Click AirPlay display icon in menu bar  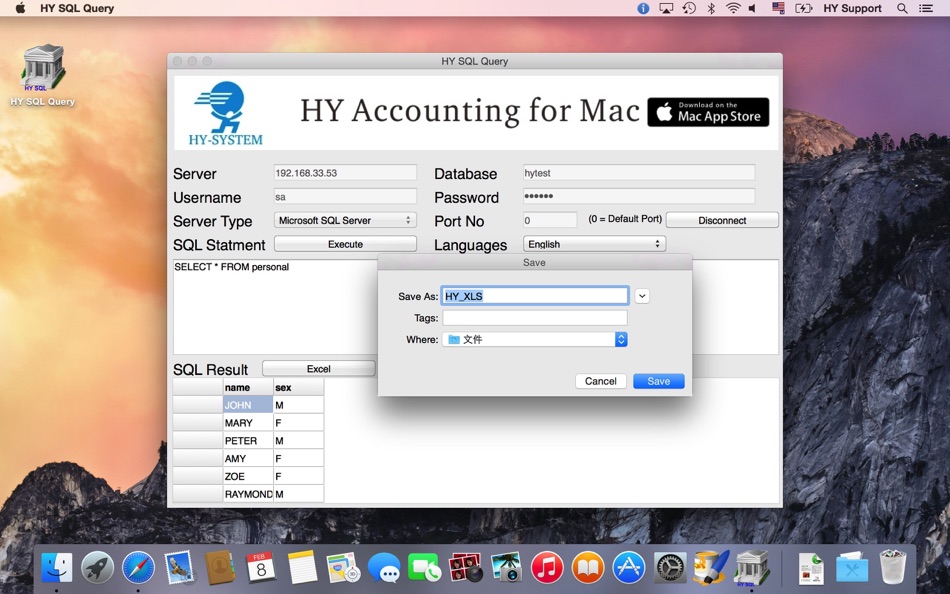[666, 8]
